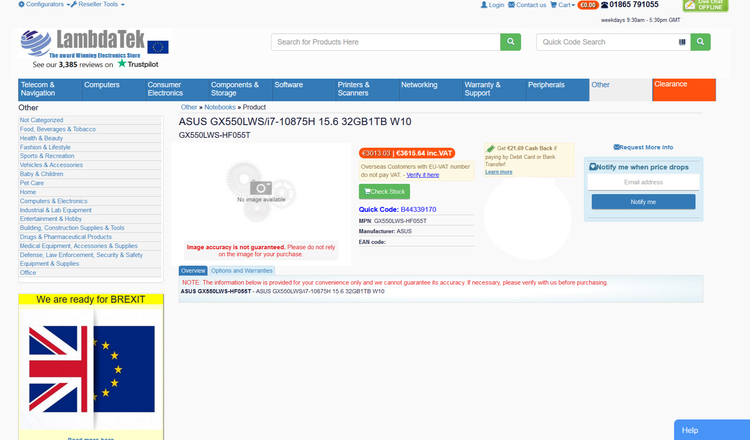Click the green quick code search magnifier button
Image resolution: width=750 pixels, height=440 pixels.
[x=700, y=42]
